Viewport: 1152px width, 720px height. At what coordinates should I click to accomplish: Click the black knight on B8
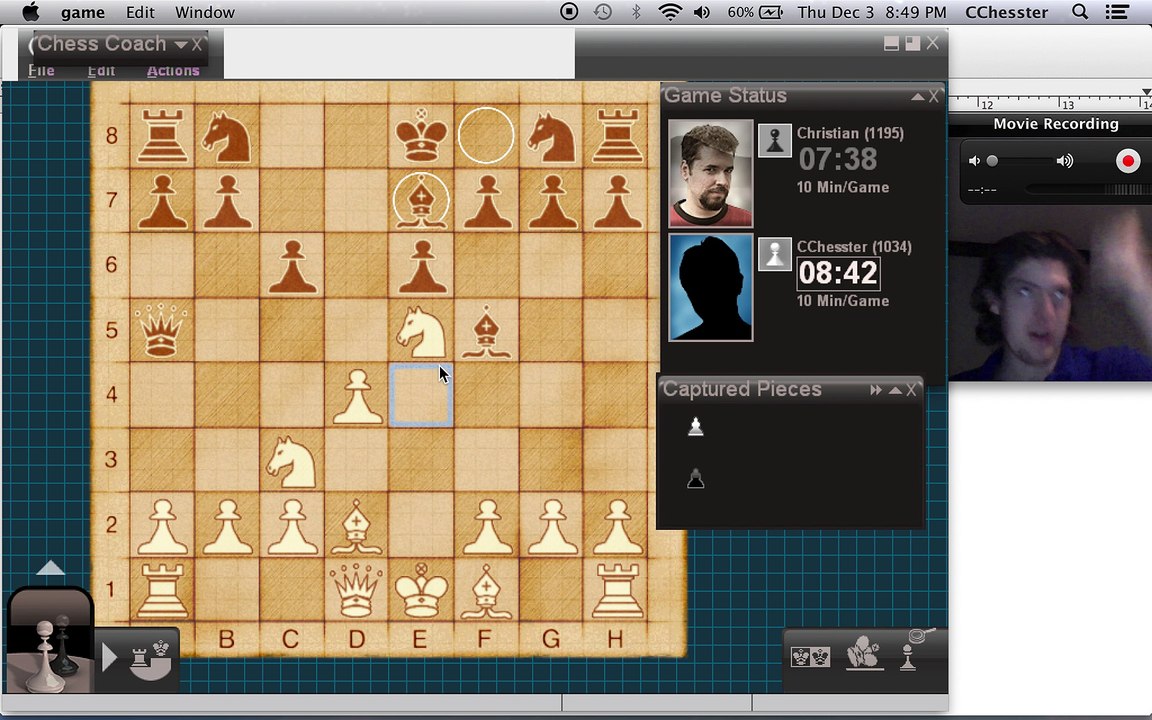227,137
